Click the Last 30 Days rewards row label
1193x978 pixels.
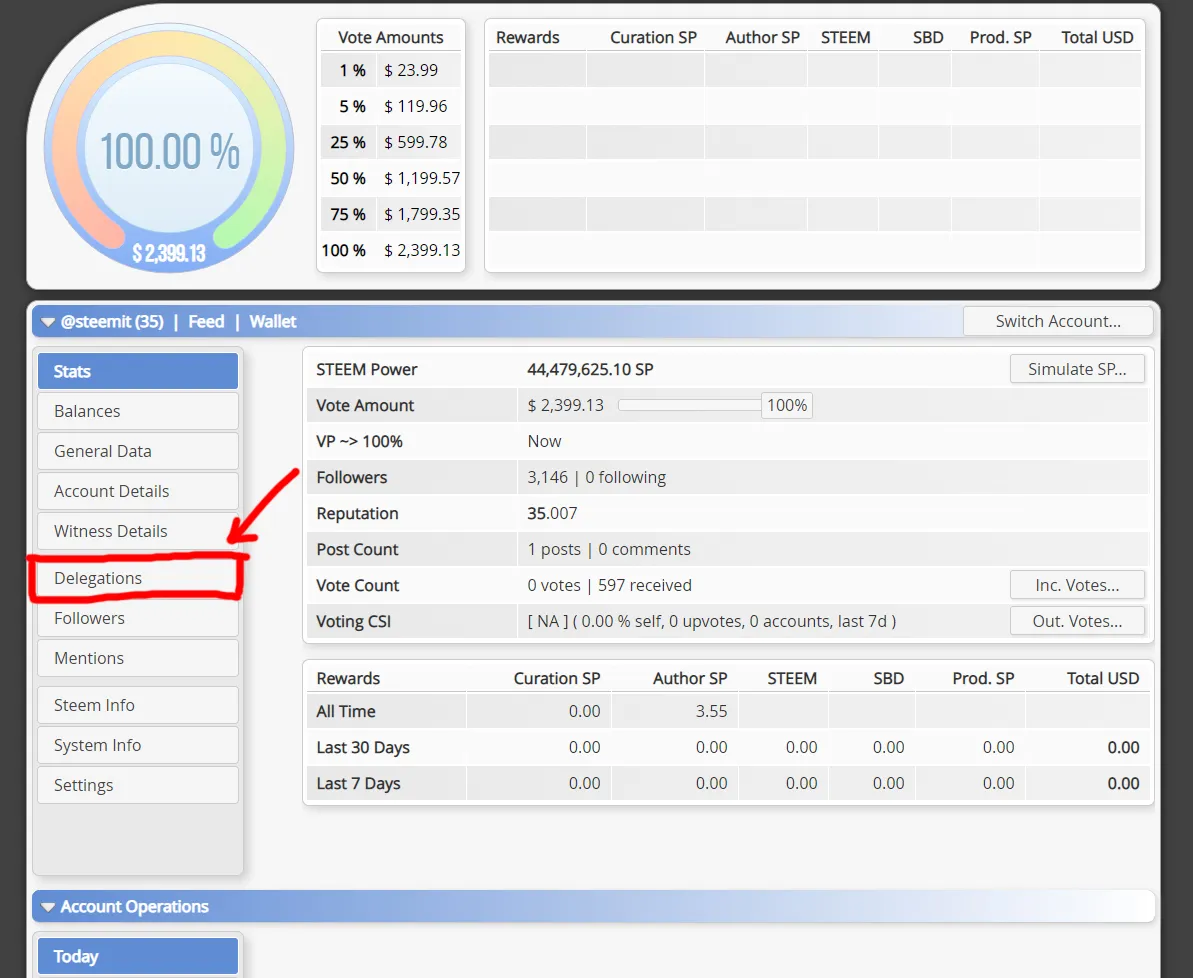click(363, 747)
